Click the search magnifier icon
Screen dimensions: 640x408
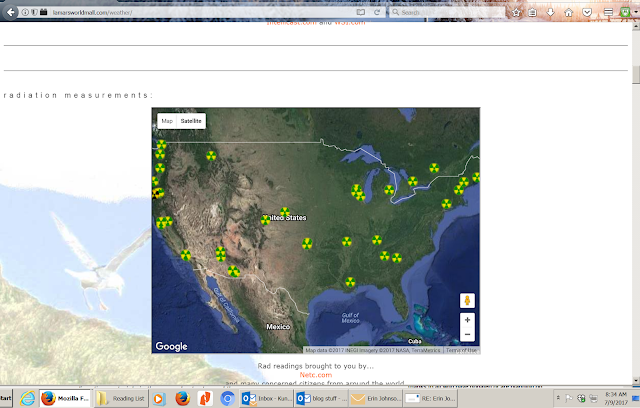point(395,12)
